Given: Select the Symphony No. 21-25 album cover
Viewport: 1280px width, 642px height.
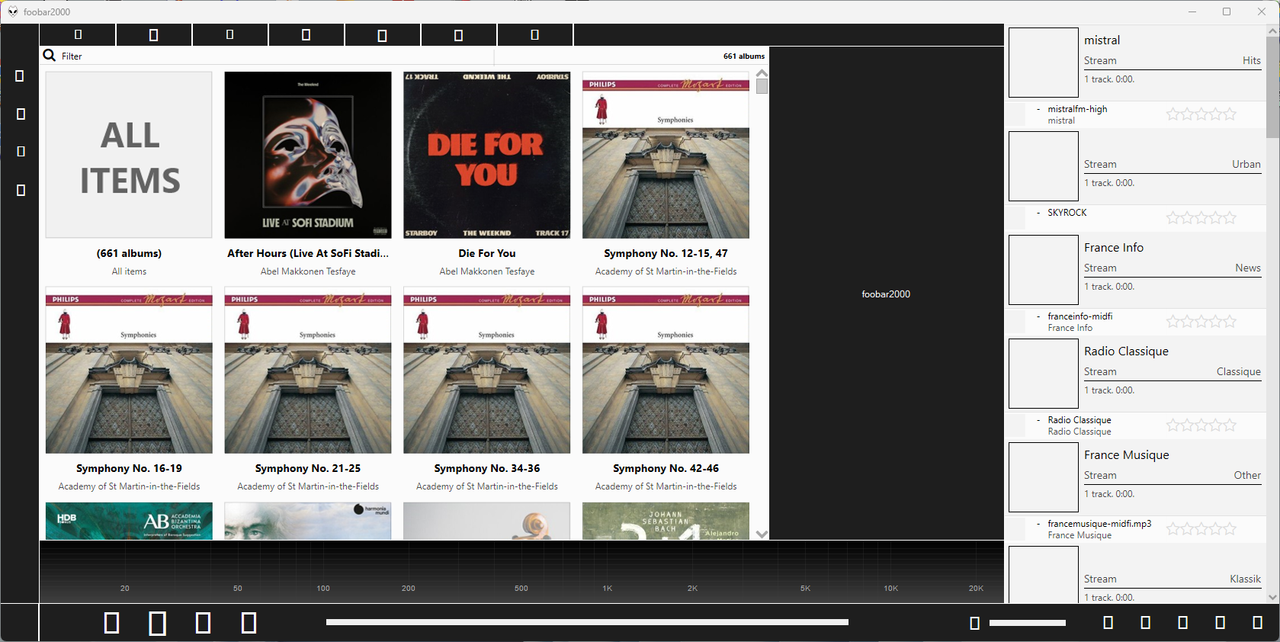Looking at the screenshot, I should [308, 370].
